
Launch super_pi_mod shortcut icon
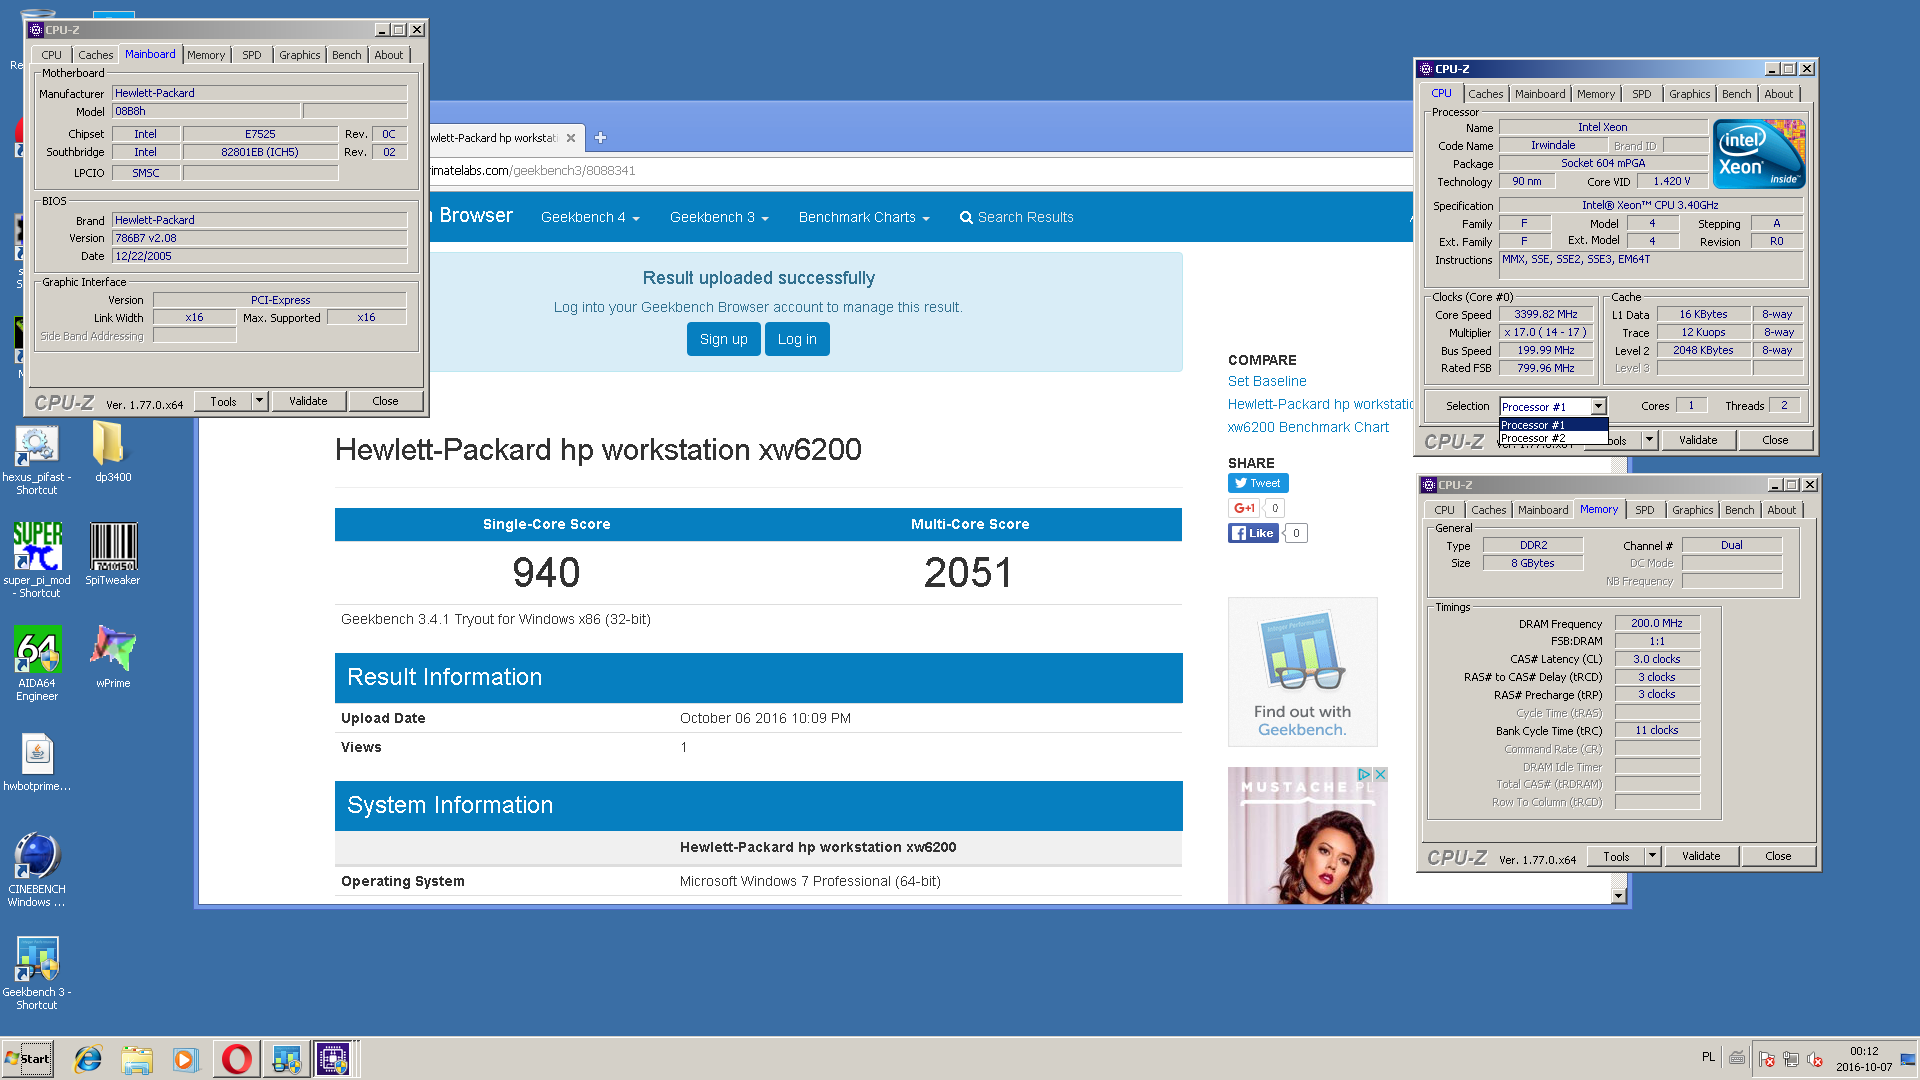[x=37, y=560]
